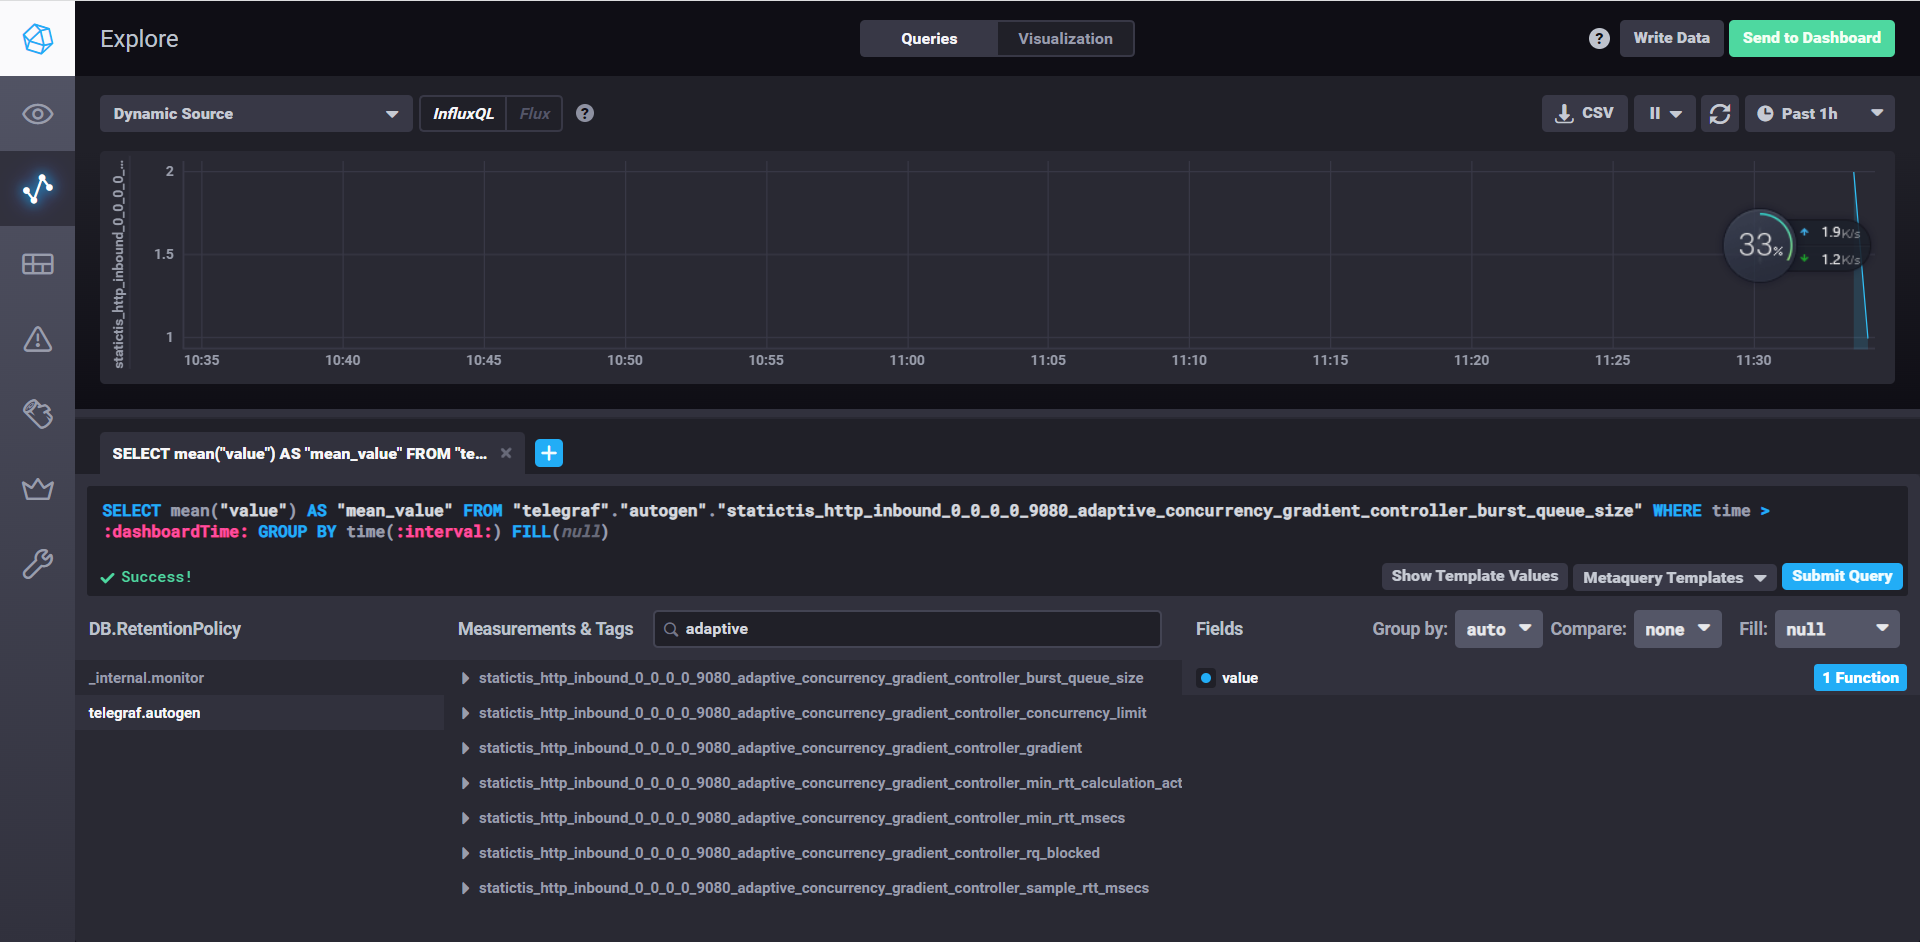Add a new query with plus button
The height and width of the screenshot is (942, 1920).
[549, 453]
